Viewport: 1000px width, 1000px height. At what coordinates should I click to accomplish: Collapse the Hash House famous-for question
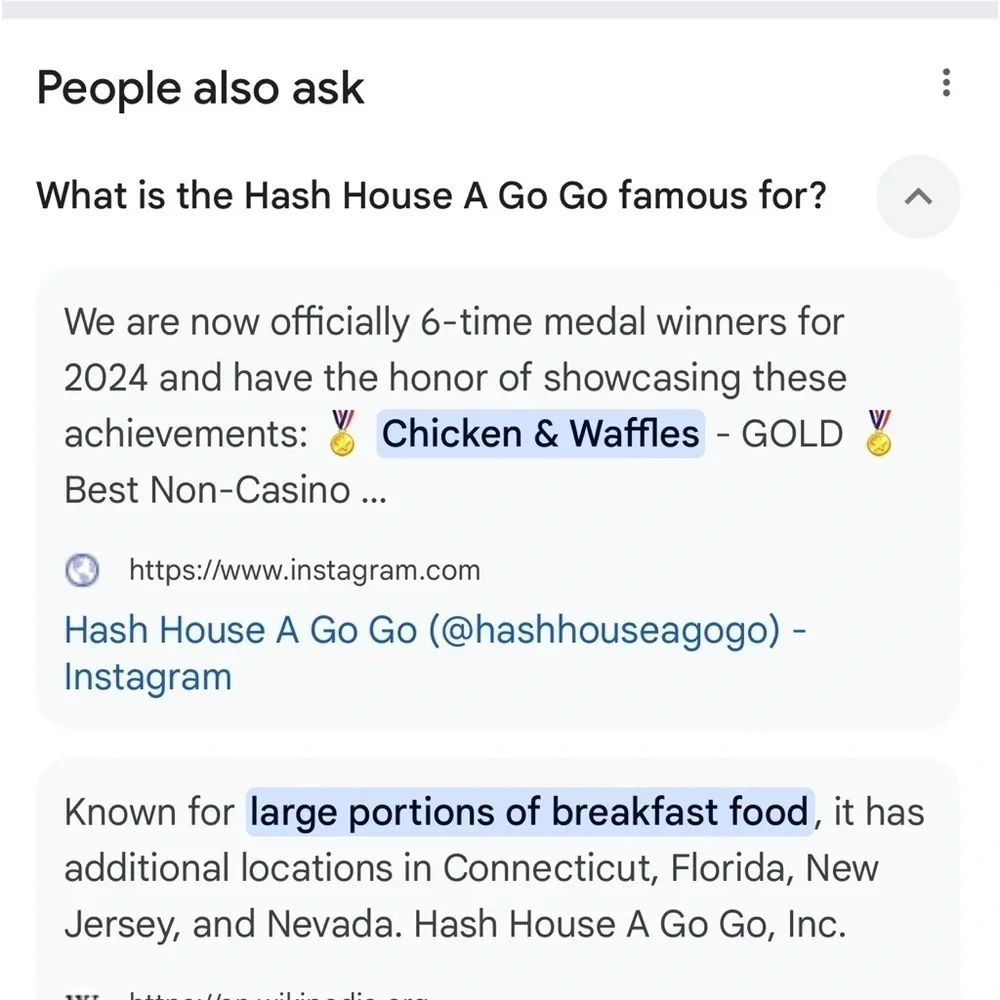point(918,196)
